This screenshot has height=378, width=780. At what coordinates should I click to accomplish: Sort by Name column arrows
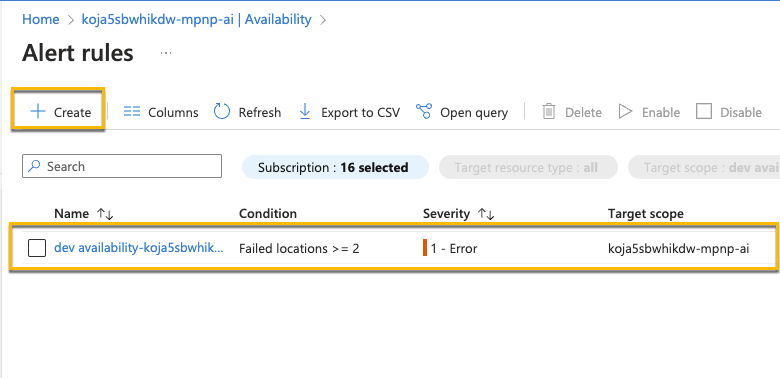point(105,214)
